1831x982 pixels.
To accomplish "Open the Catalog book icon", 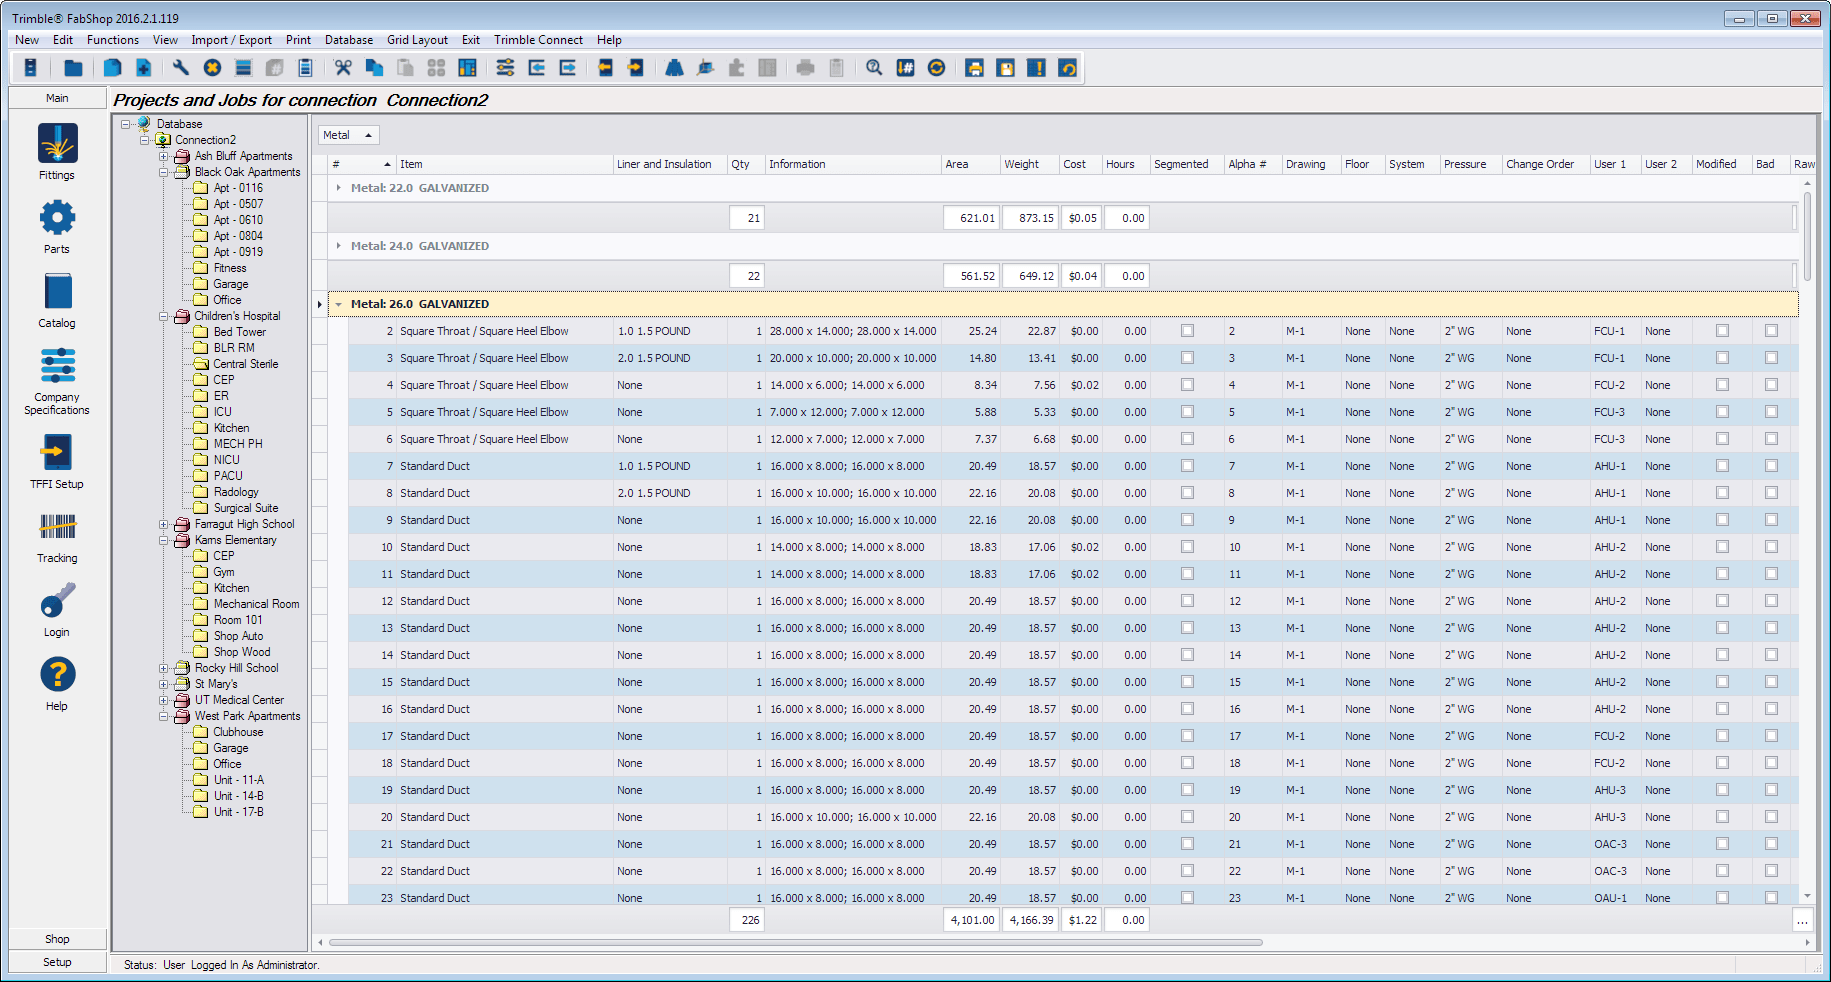I will click(x=57, y=292).
